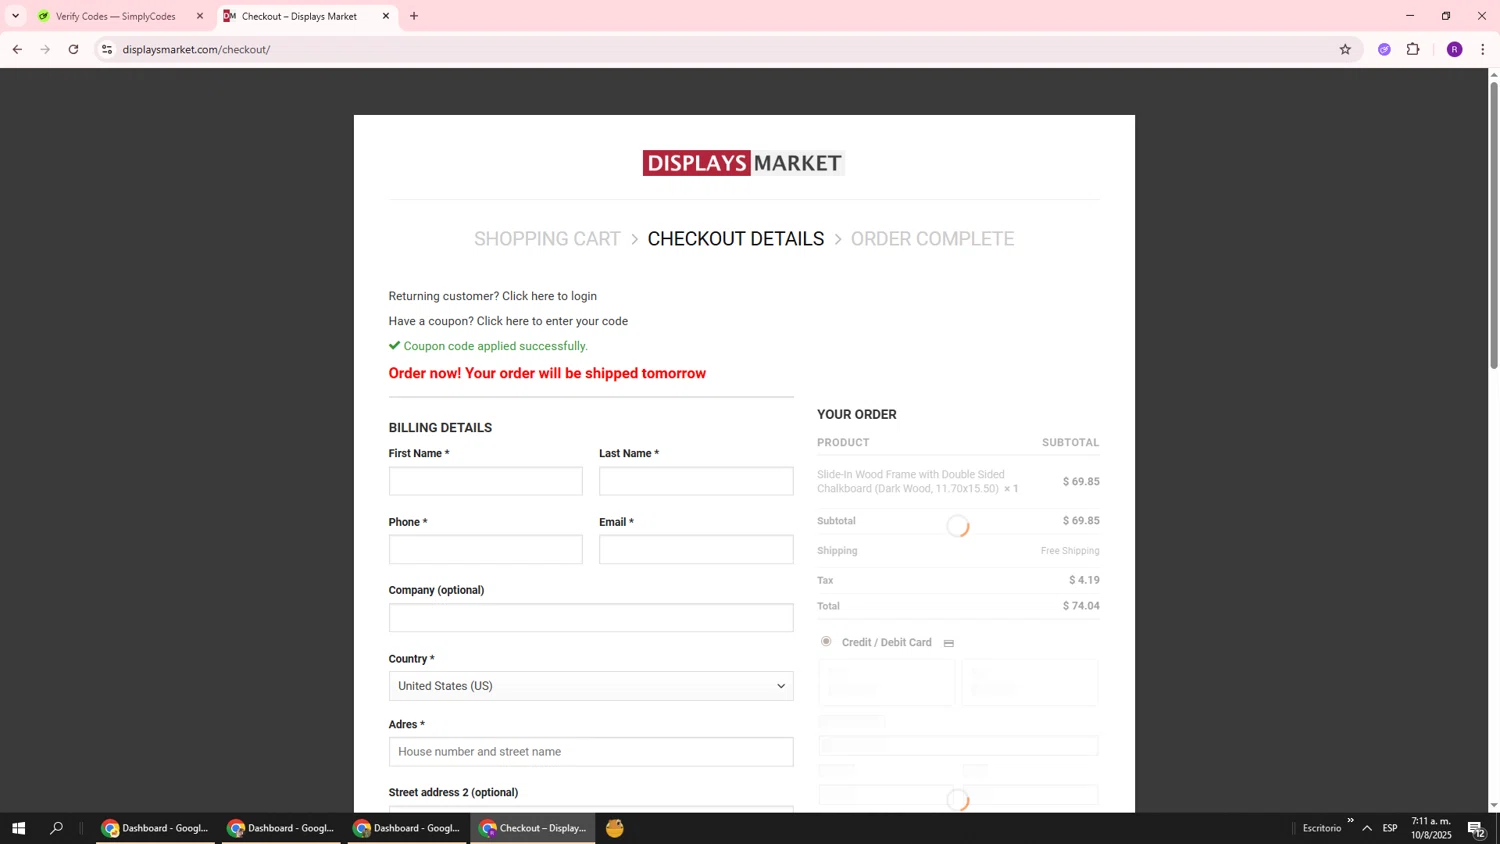Click here to enter your coupon code
Image resolution: width=1500 pixels, height=844 pixels.
[x=552, y=321]
